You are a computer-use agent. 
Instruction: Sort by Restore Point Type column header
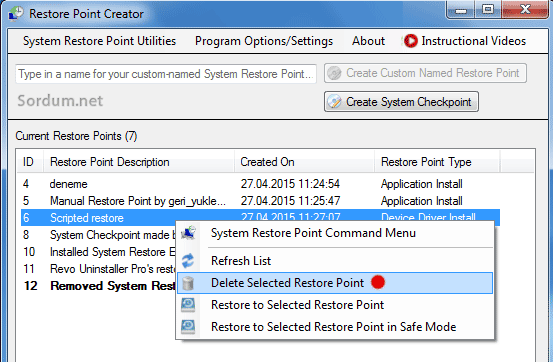tap(437, 162)
